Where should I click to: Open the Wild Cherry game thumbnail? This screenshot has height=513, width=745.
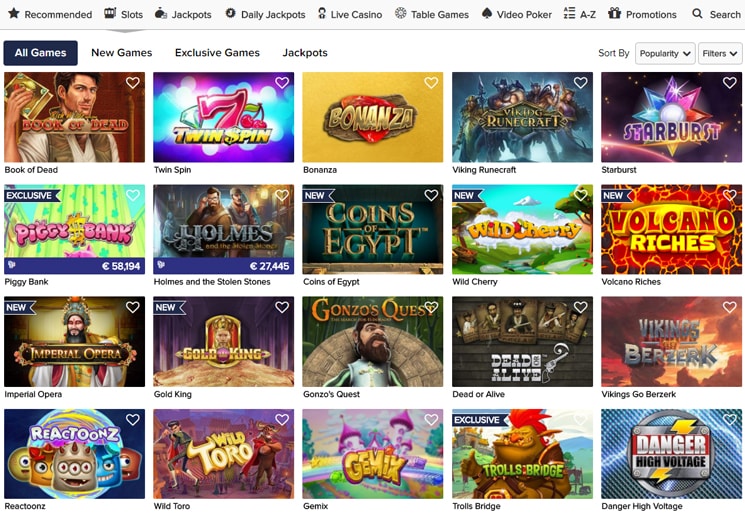pyautogui.click(x=522, y=229)
